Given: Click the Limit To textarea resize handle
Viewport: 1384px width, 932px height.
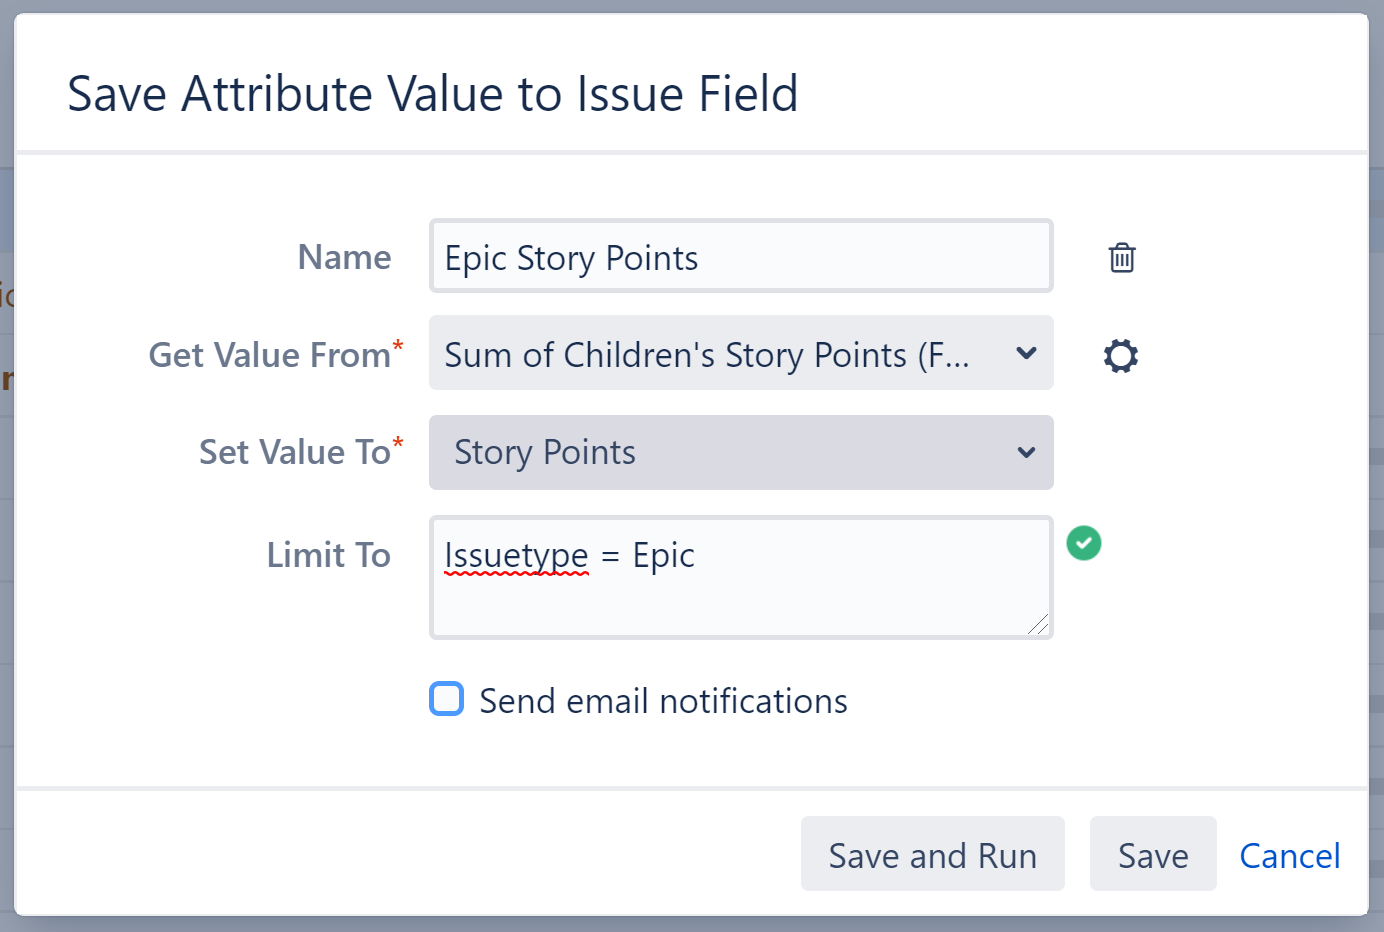Looking at the screenshot, I should (1038, 625).
